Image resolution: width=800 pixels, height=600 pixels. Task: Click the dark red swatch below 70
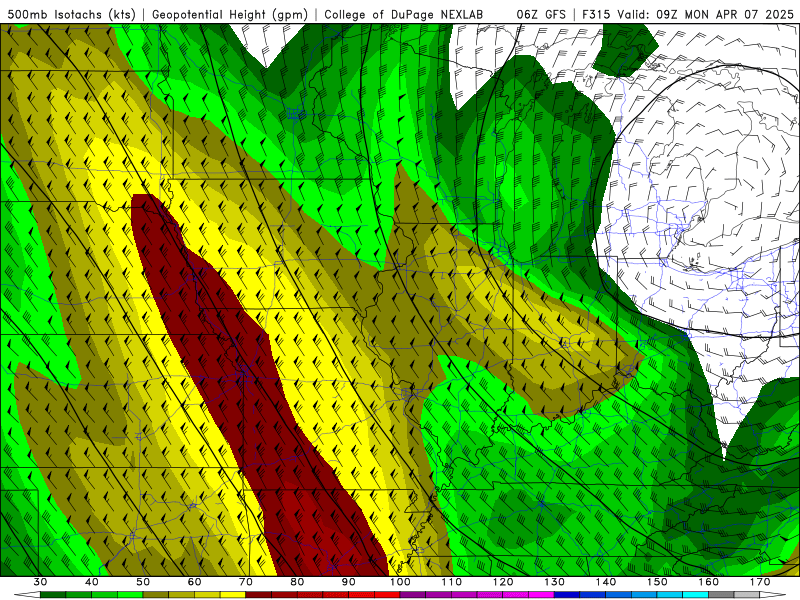[x=259, y=595]
